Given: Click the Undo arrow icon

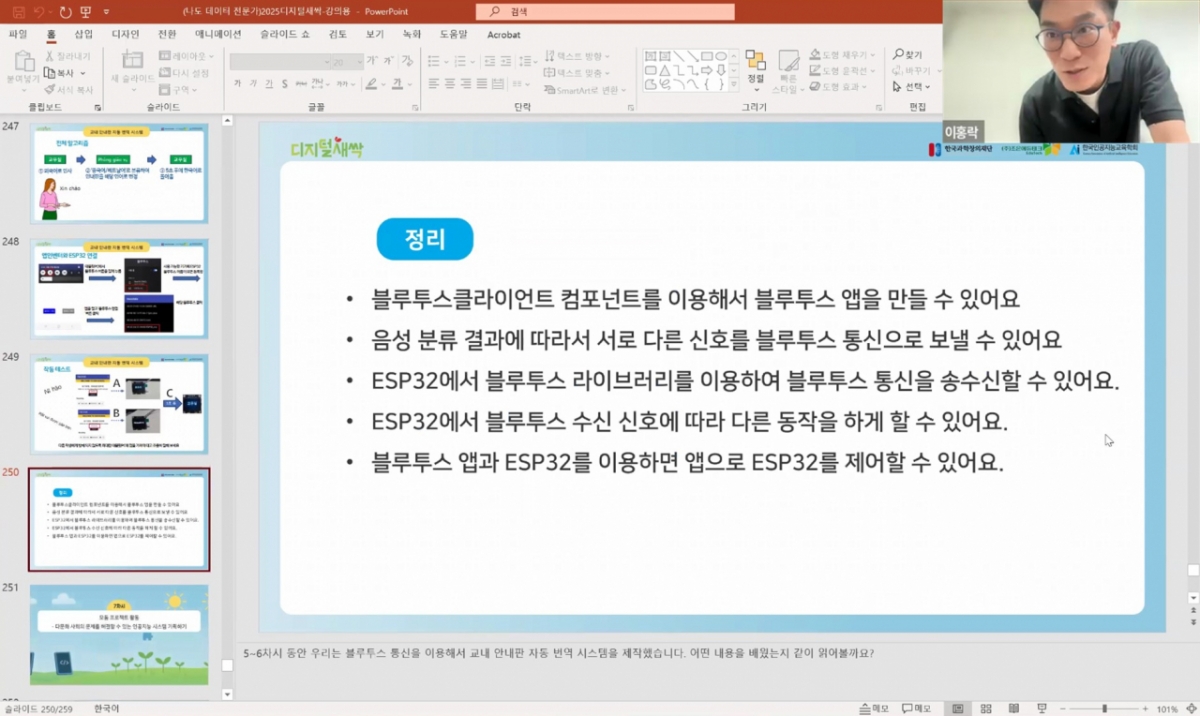Looking at the screenshot, I should (x=39, y=12).
